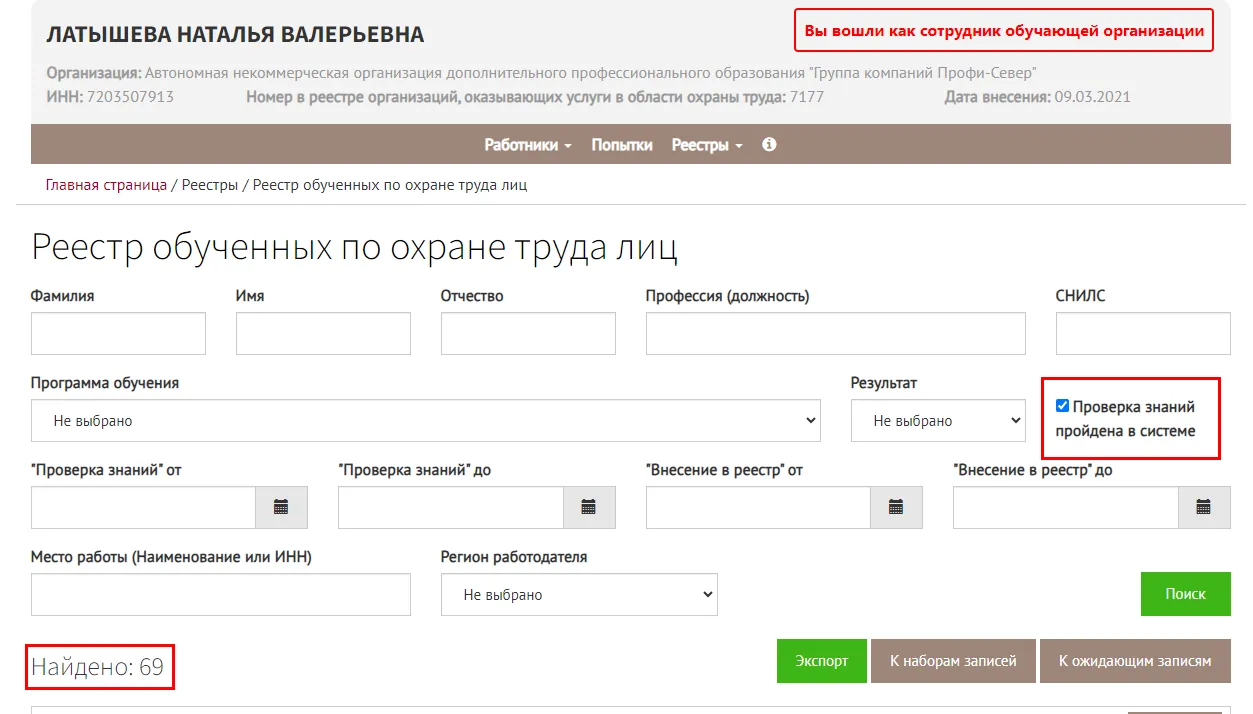The image size is (1253, 714).
Task: Go to Попытки in navigation bar
Action: pos(621,145)
